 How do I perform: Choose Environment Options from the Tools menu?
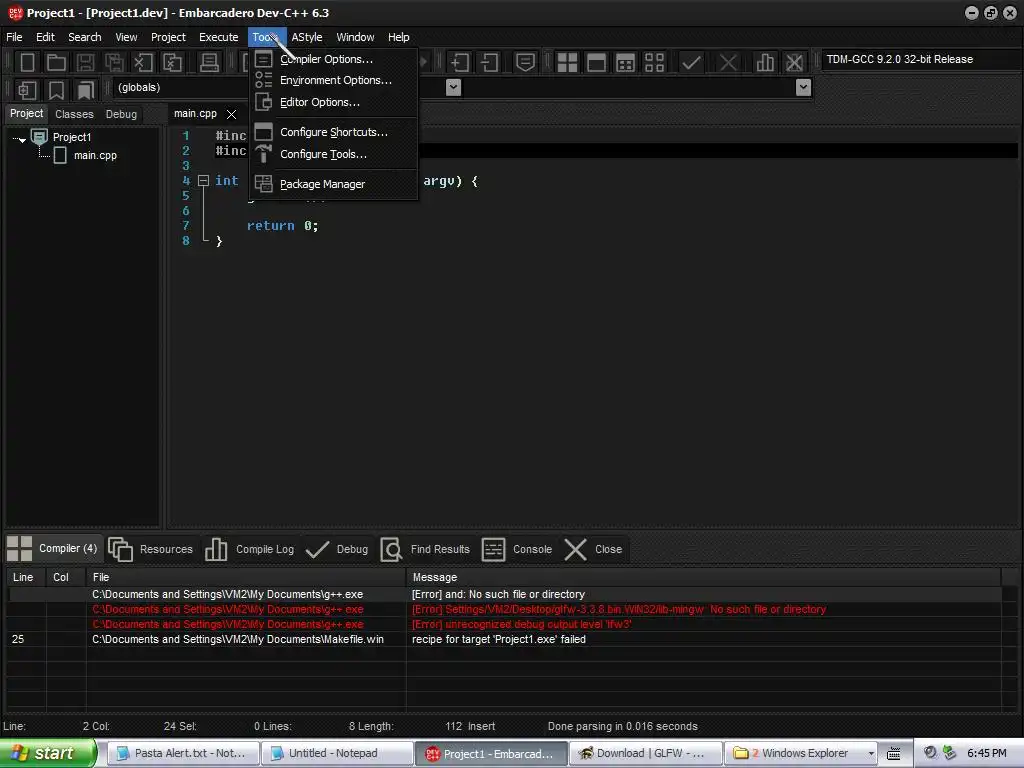point(335,80)
